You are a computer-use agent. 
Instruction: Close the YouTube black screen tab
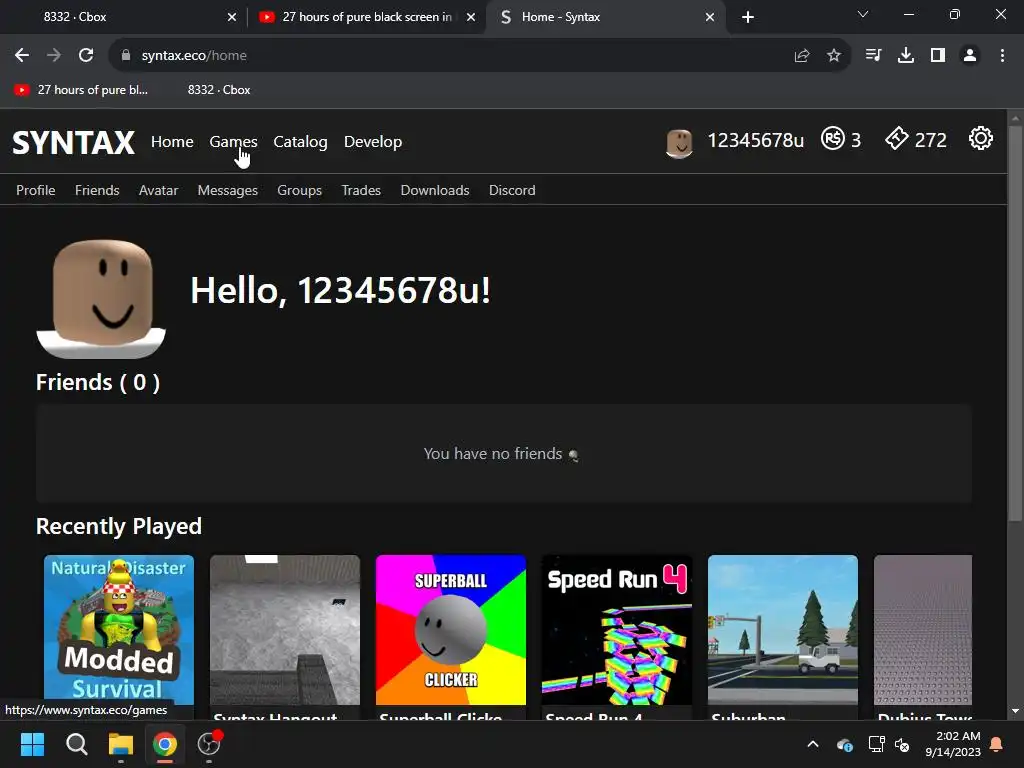[471, 17]
